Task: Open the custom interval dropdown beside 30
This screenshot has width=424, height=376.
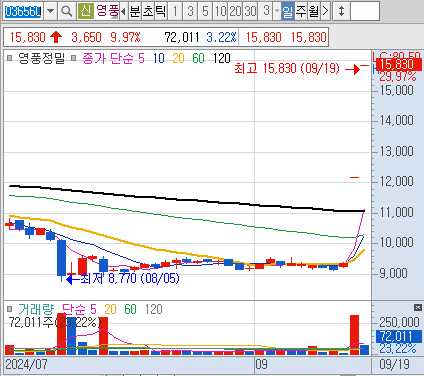Action: pyautogui.click(x=277, y=12)
